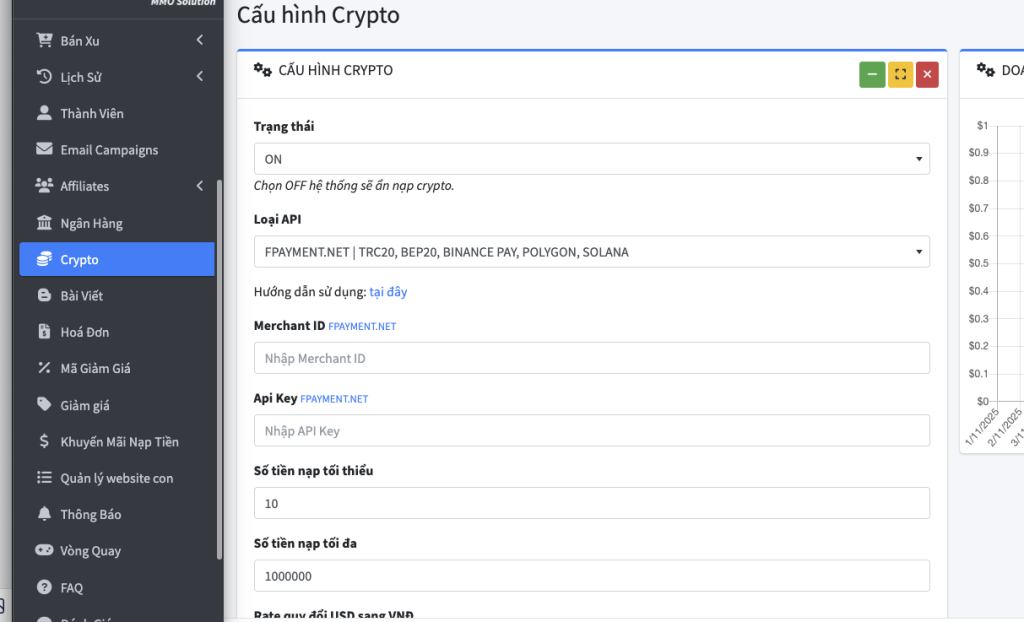This screenshot has height=622, width=1024.
Task: Click the Ngân Hàng bank building icon
Action: 44,223
